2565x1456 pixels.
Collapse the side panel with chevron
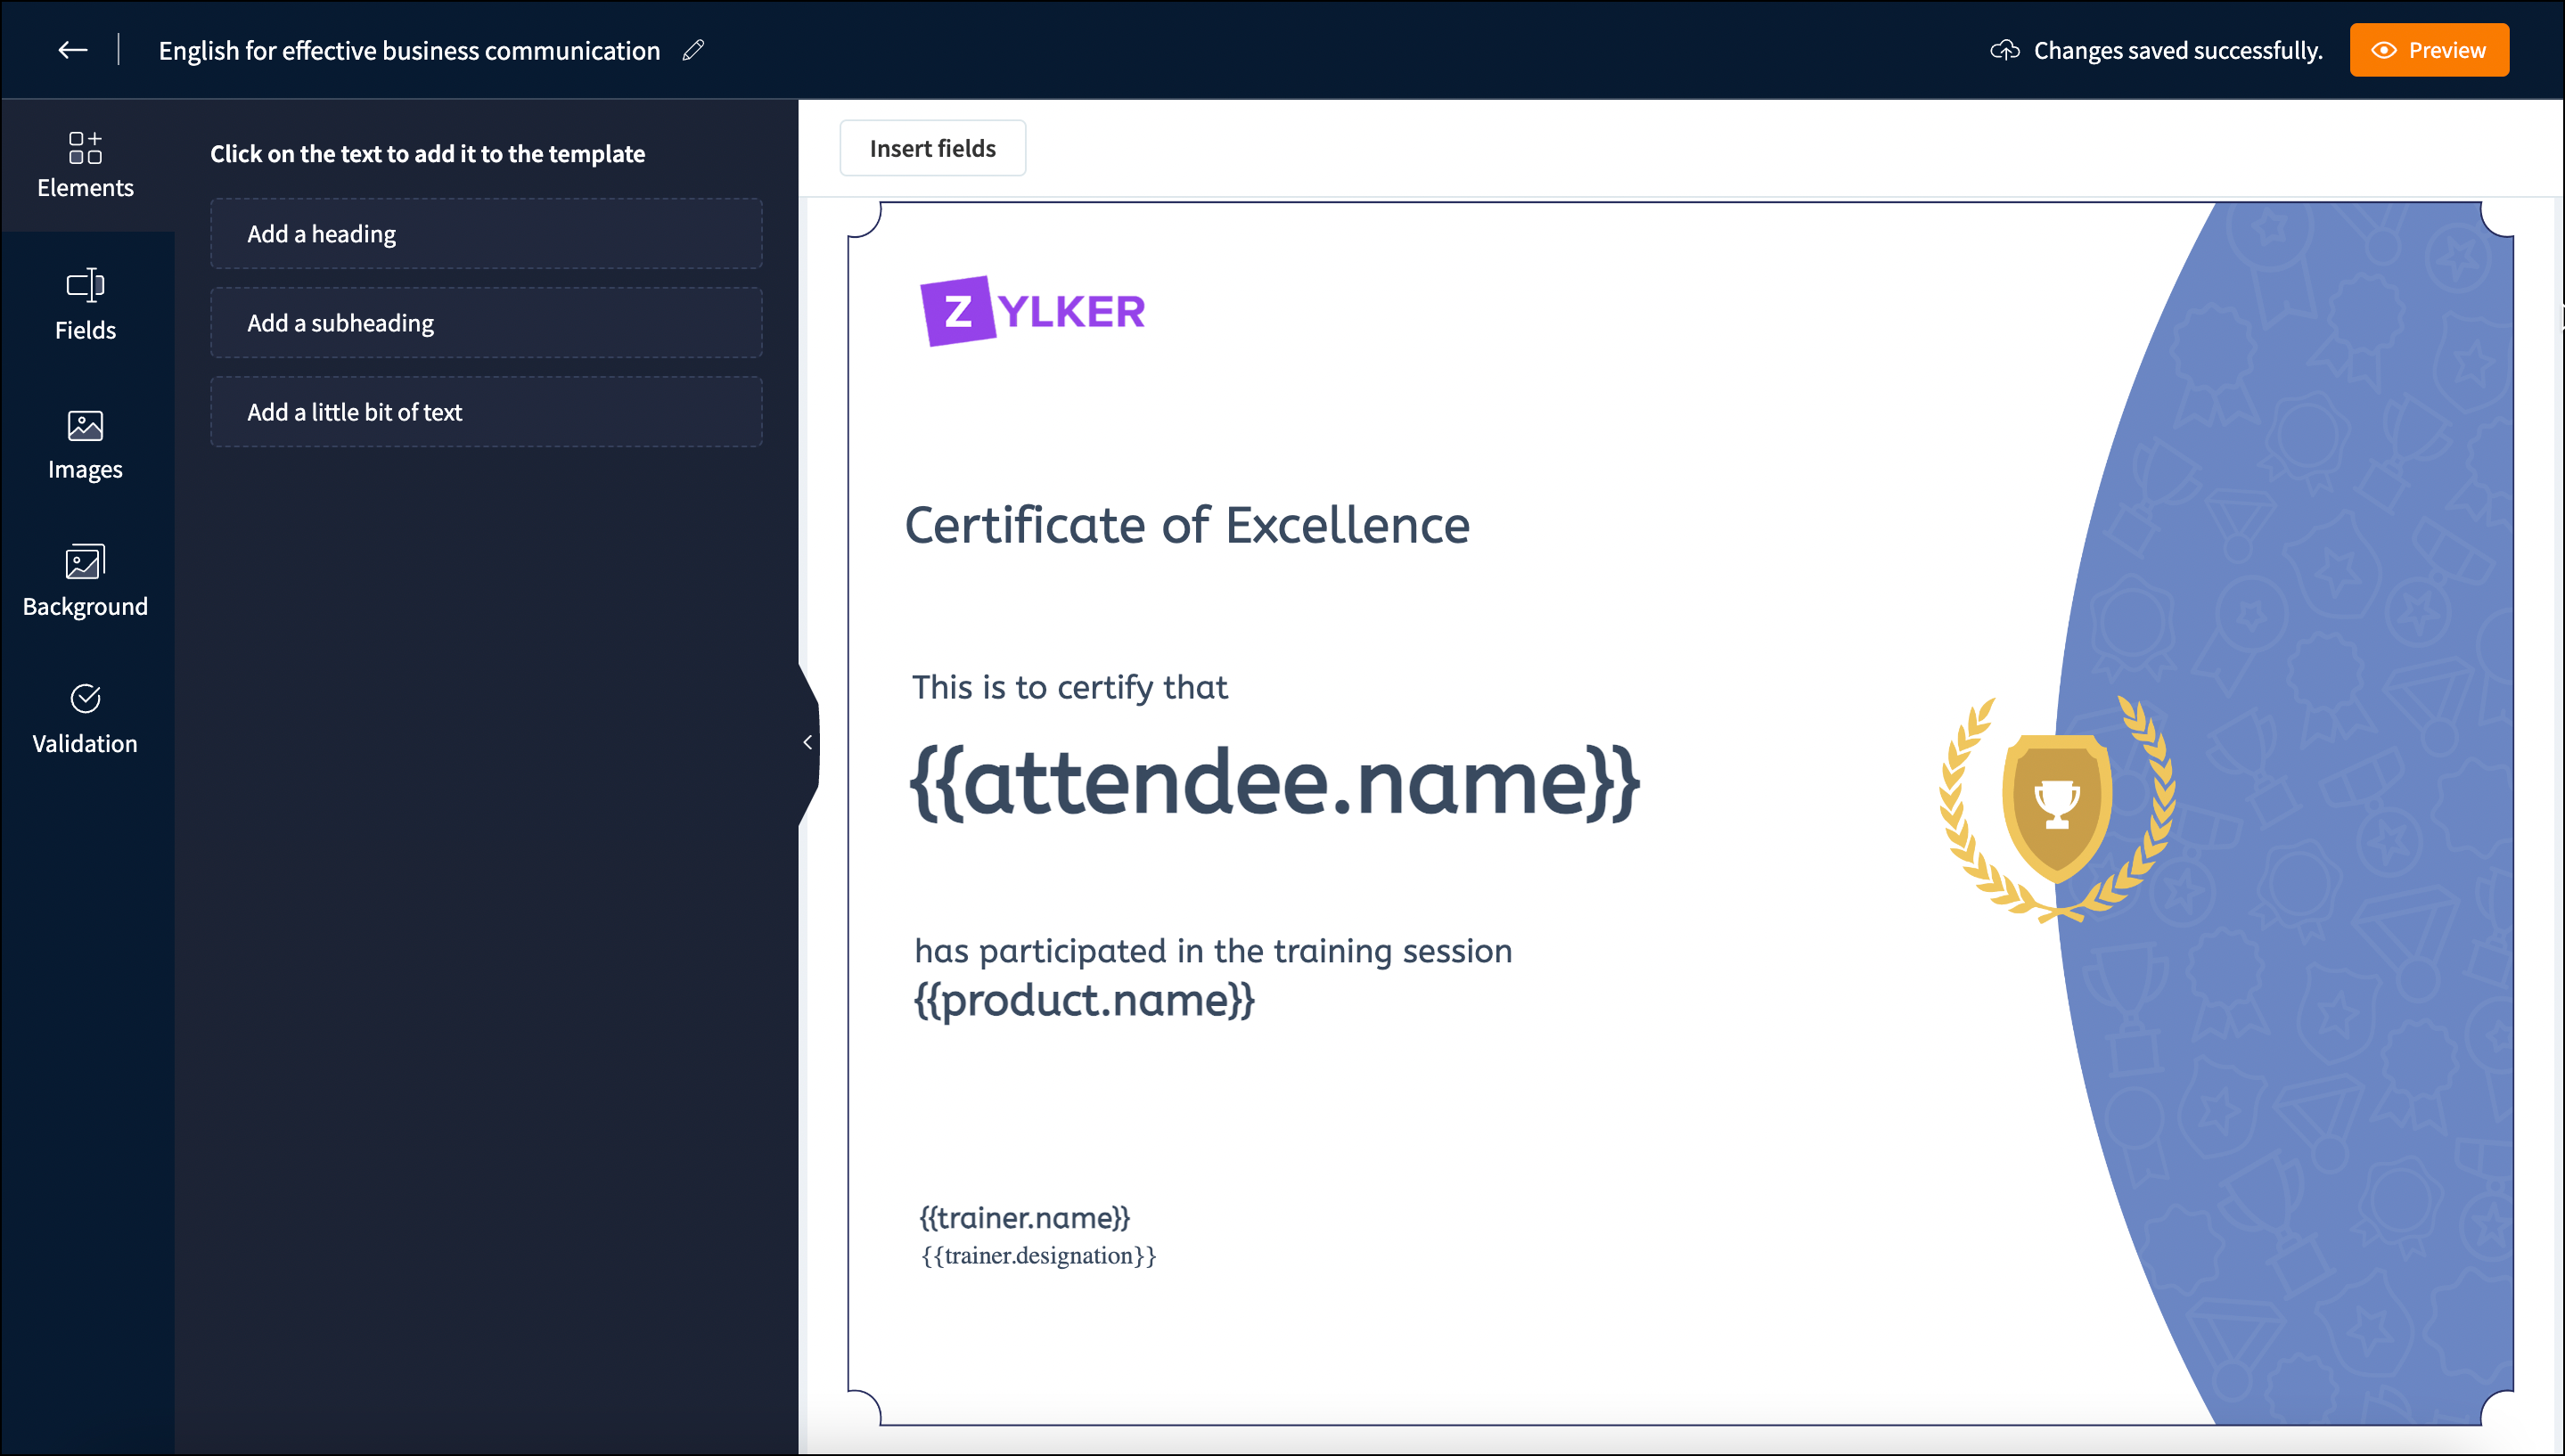[x=807, y=742]
